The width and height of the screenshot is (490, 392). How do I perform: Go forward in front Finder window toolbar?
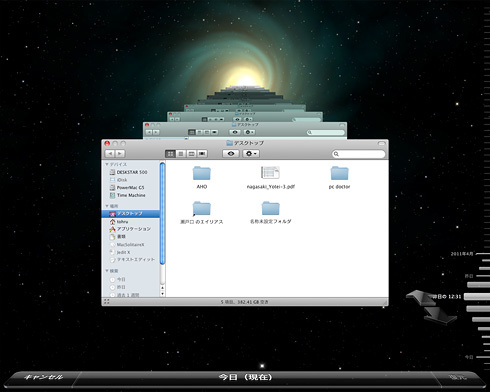click(120, 153)
